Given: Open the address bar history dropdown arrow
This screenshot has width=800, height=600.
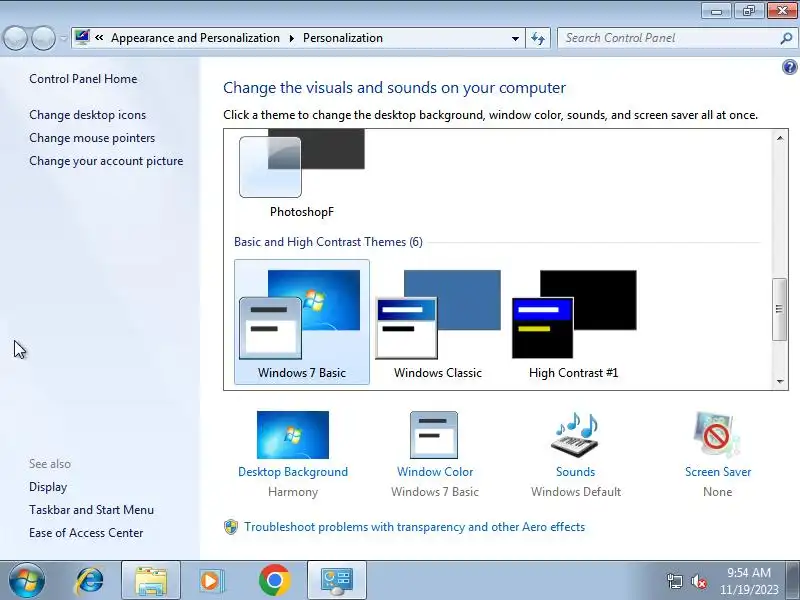Looking at the screenshot, I should pyautogui.click(x=515, y=38).
